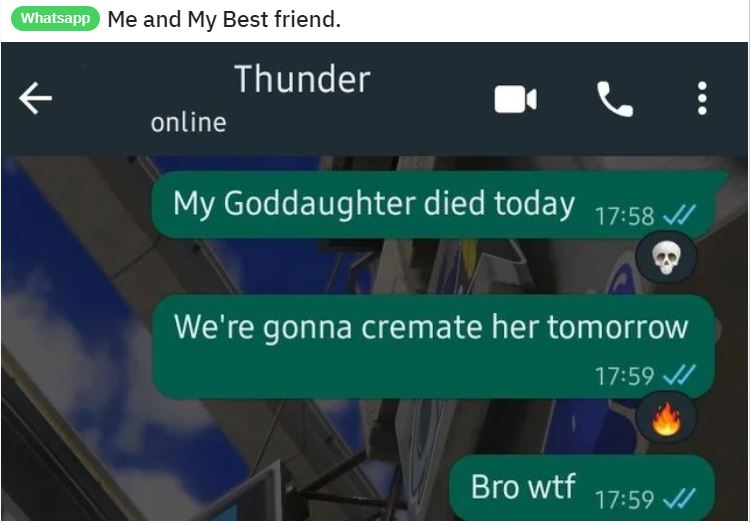The width and height of the screenshot is (750, 523).
Task: Tap the skull emoji reaction
Action: click(666, 257)
